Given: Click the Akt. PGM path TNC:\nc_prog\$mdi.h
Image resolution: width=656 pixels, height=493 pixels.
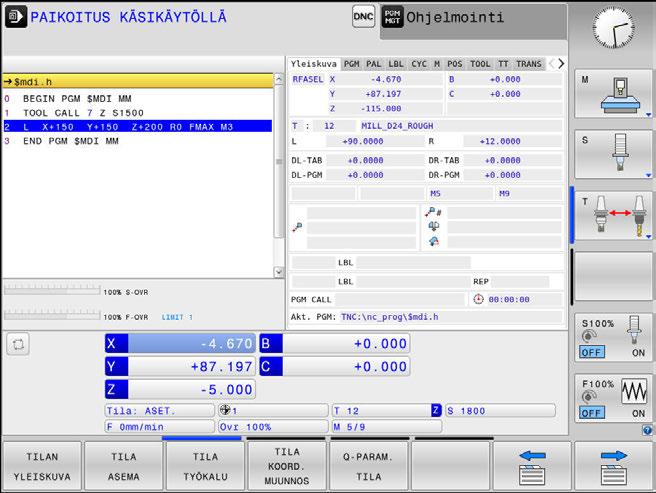Looking at the screenshot, I should pos(390,317).
